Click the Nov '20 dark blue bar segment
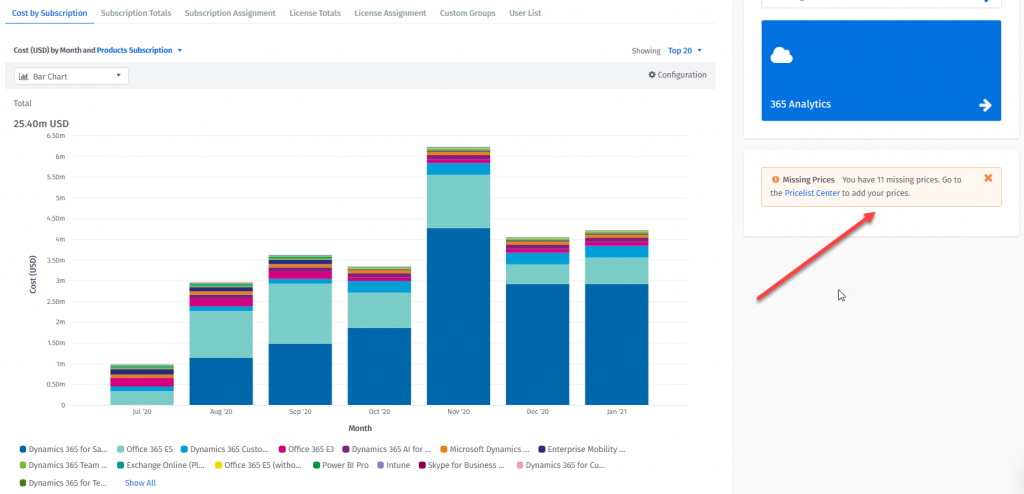 click(458, 316)
